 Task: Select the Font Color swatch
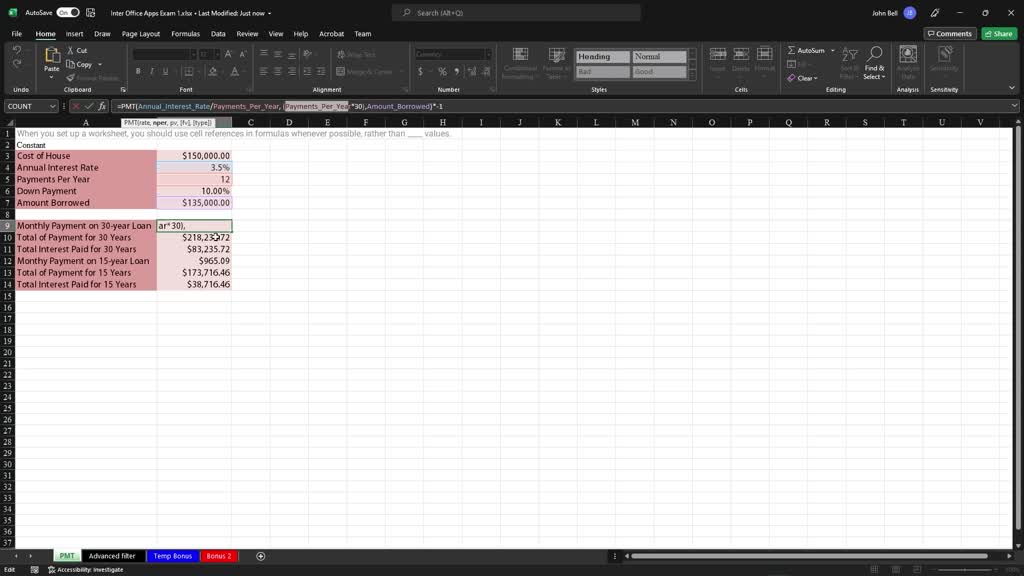coord(234,70)
